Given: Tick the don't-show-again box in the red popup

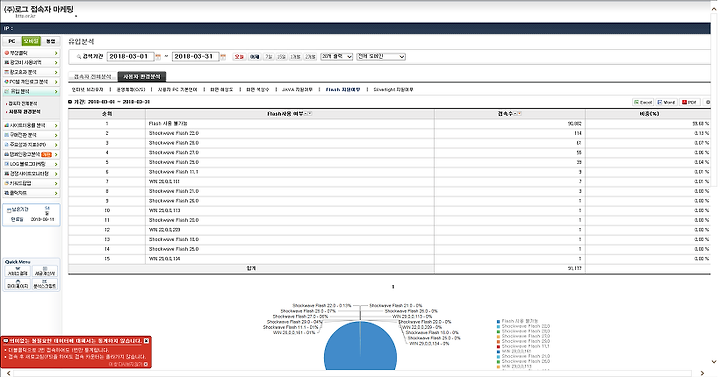Looking at the screenshot, I should click(x=146, y=364).
